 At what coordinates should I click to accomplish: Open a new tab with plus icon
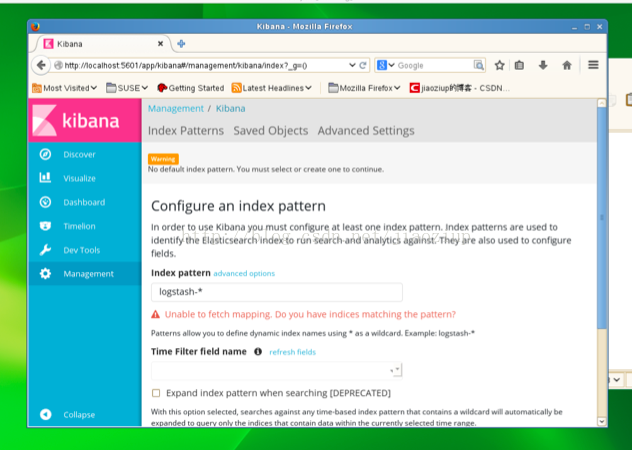point(181,44)
